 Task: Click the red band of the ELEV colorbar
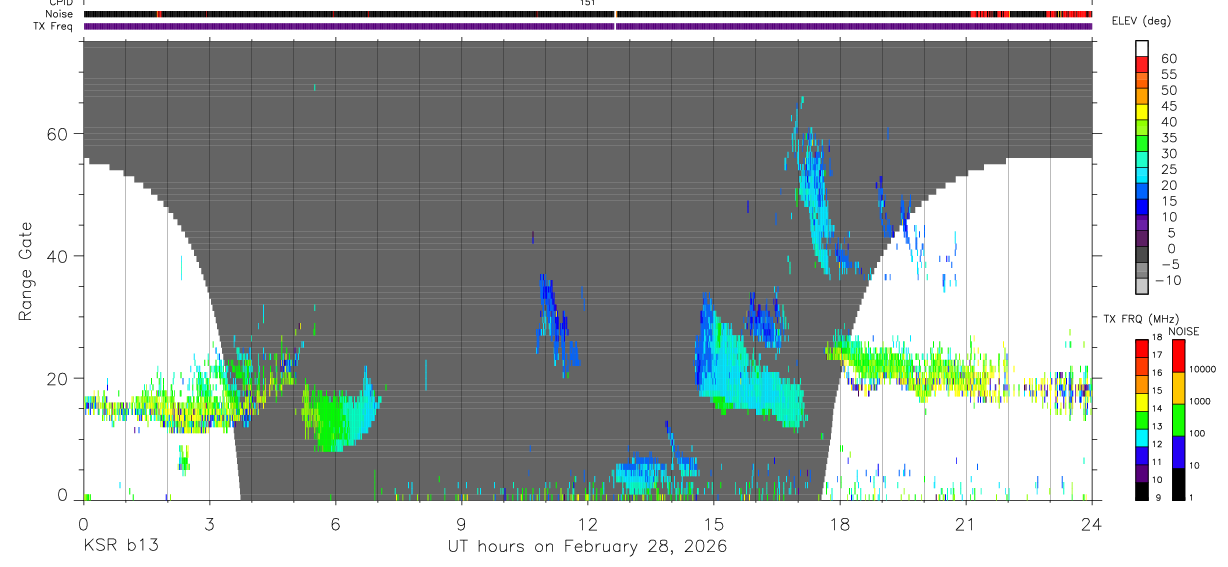[x=1142, y=62]
